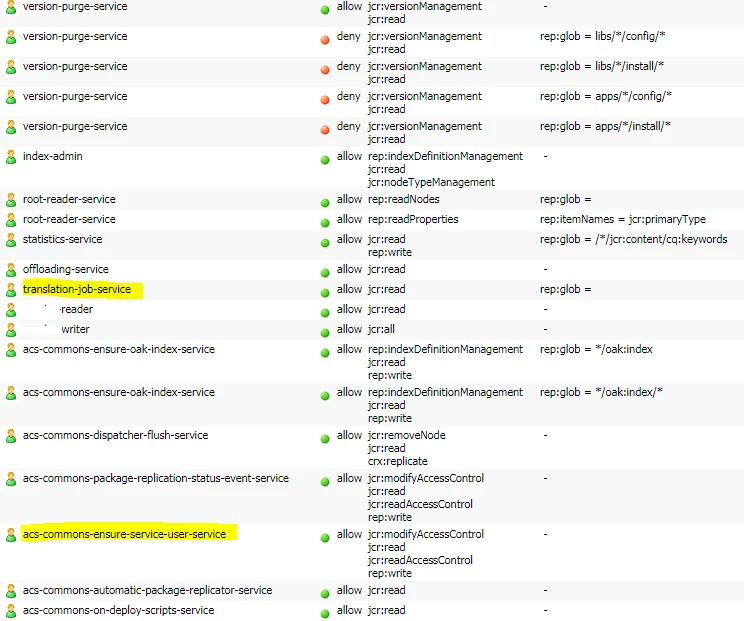
Task: Click green dot for acs-commons-on-deploy-scripts-service
Action: pyautogui.click(x=325, y=613)
